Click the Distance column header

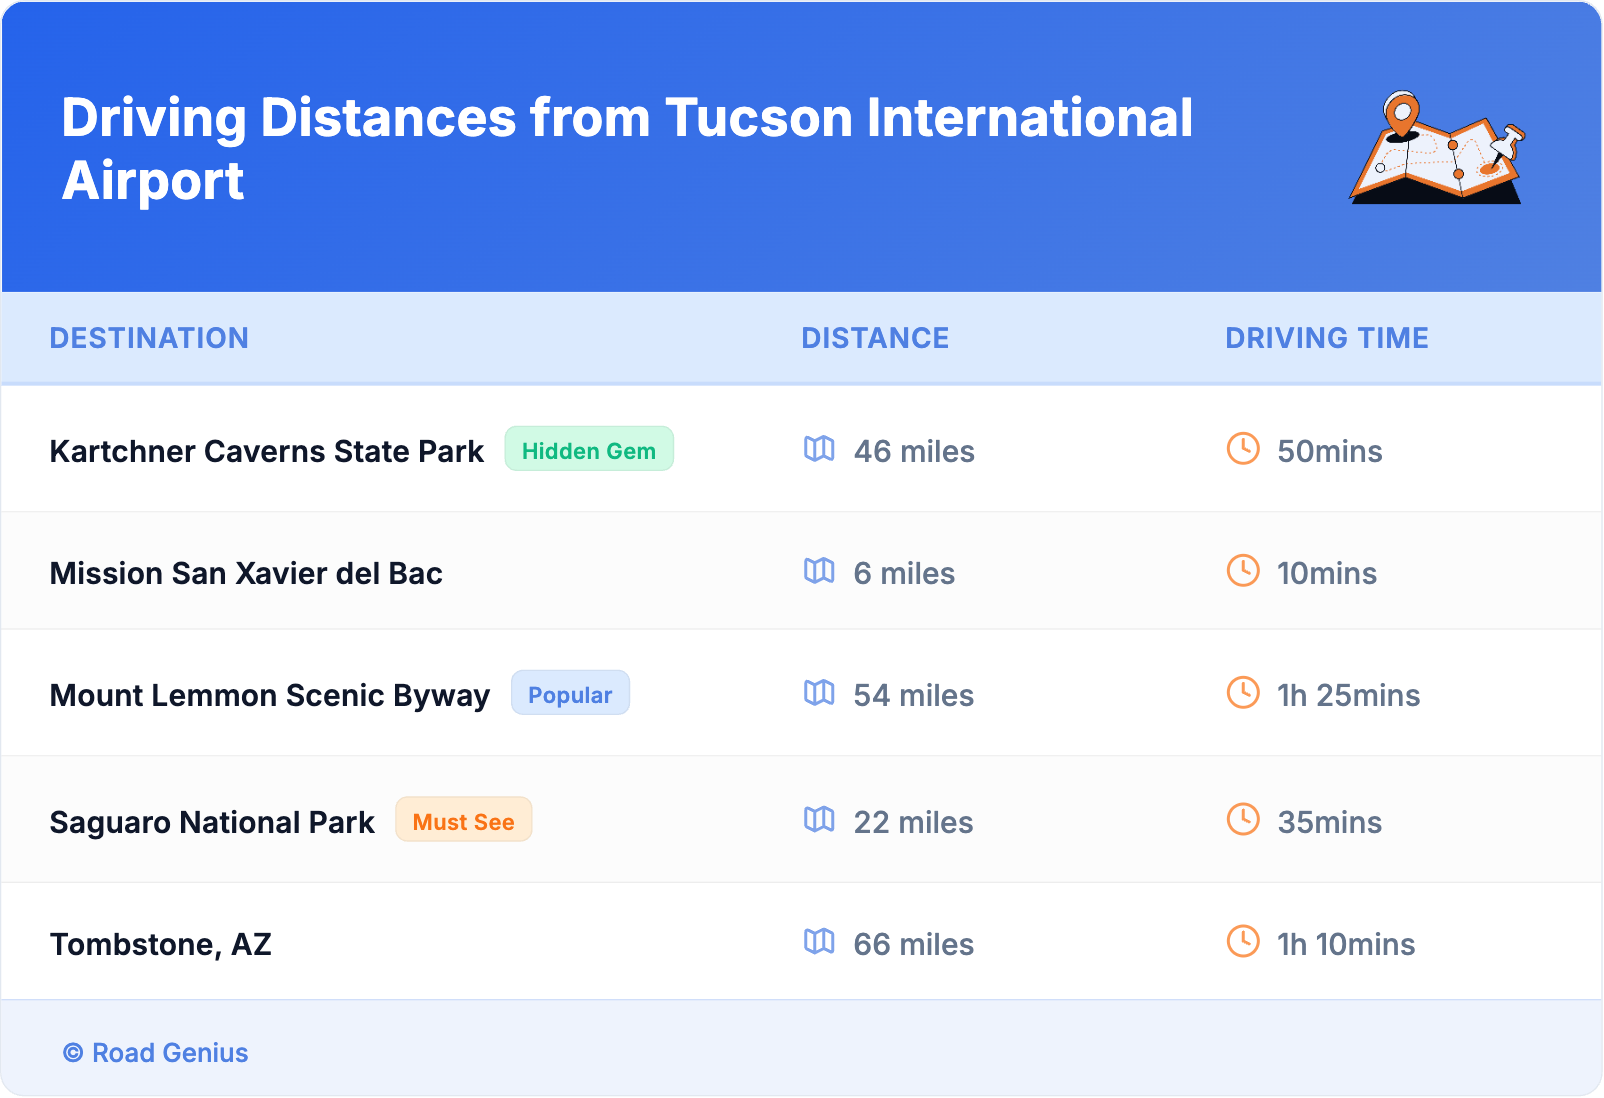pos(875,338)
